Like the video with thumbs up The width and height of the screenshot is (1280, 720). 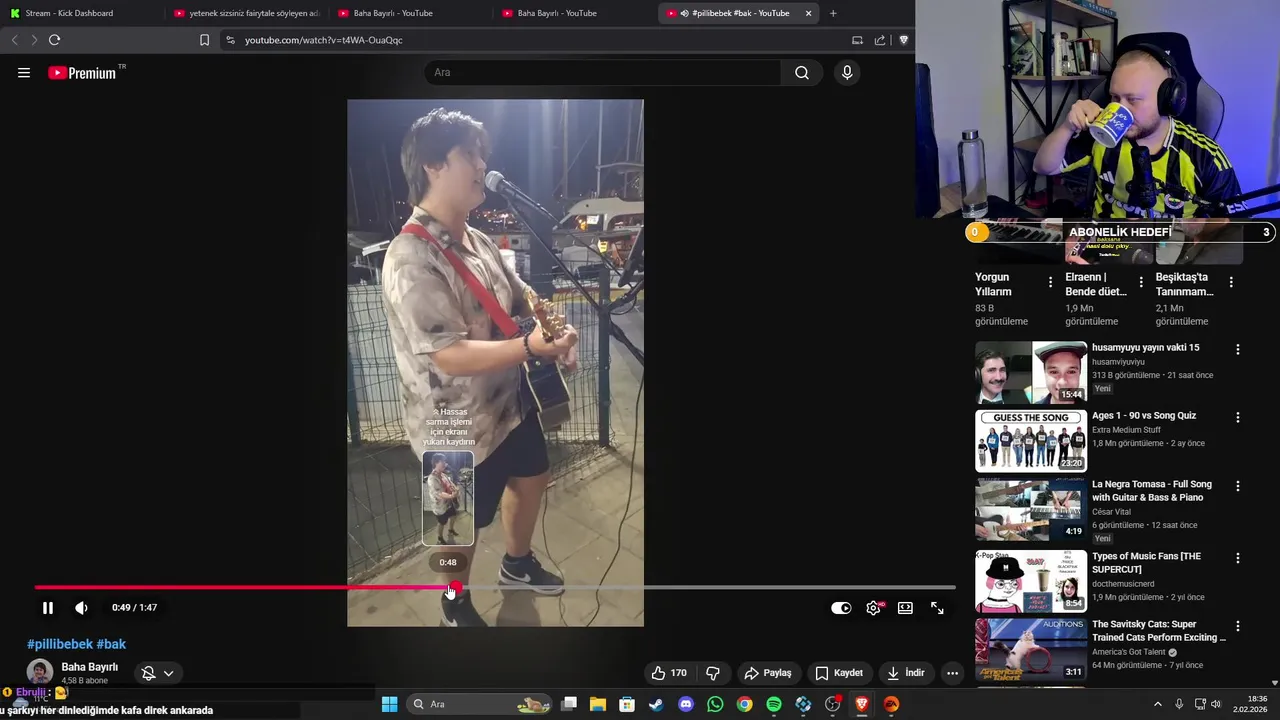[x=669, y=673]
